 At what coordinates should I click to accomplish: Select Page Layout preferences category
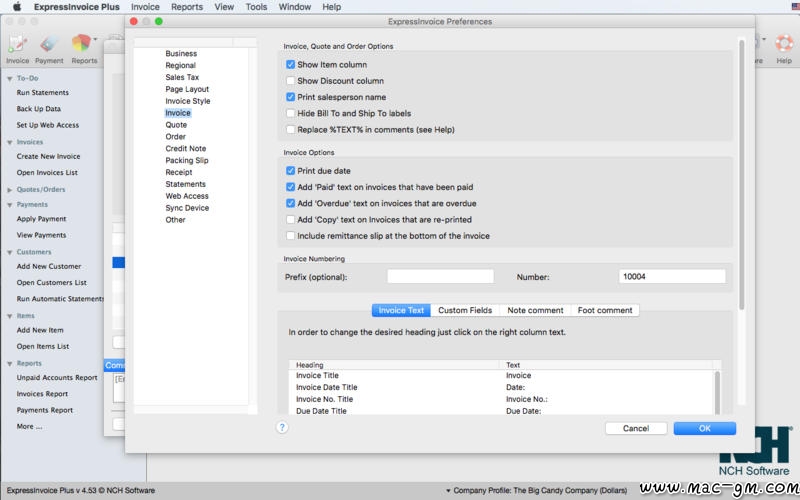pos(187,89)
